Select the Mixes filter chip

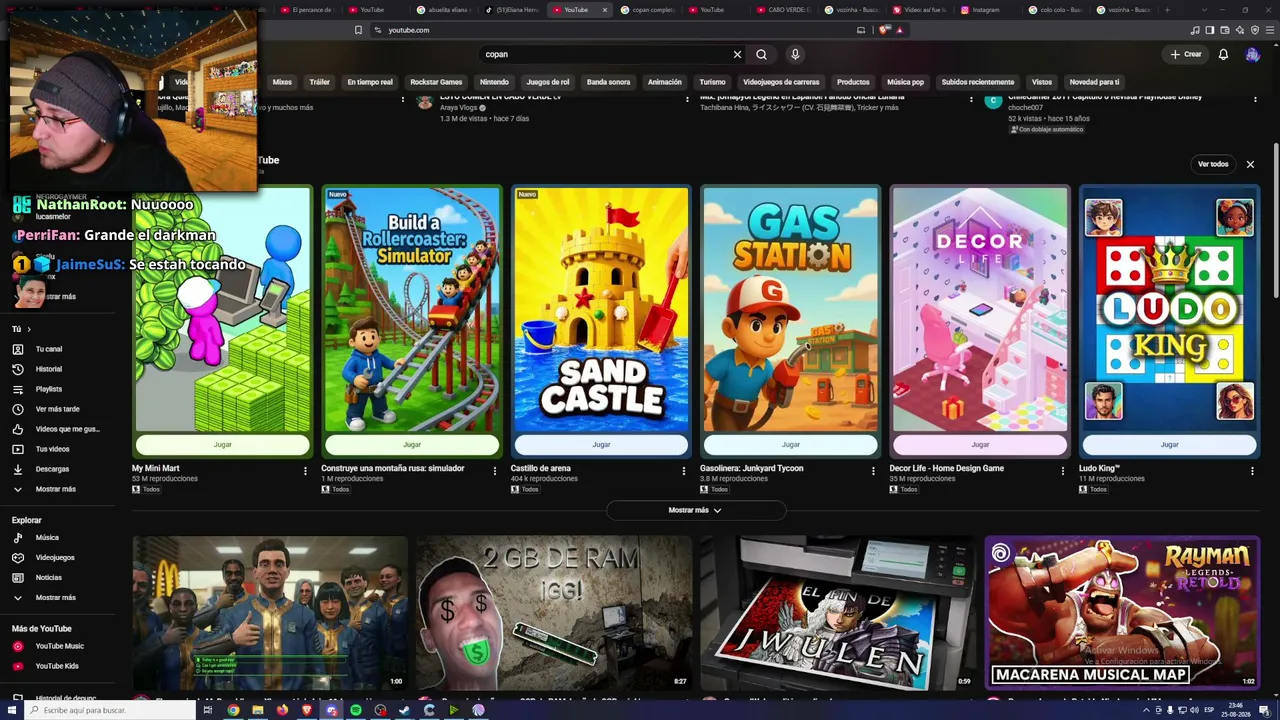tap(282, 82)
